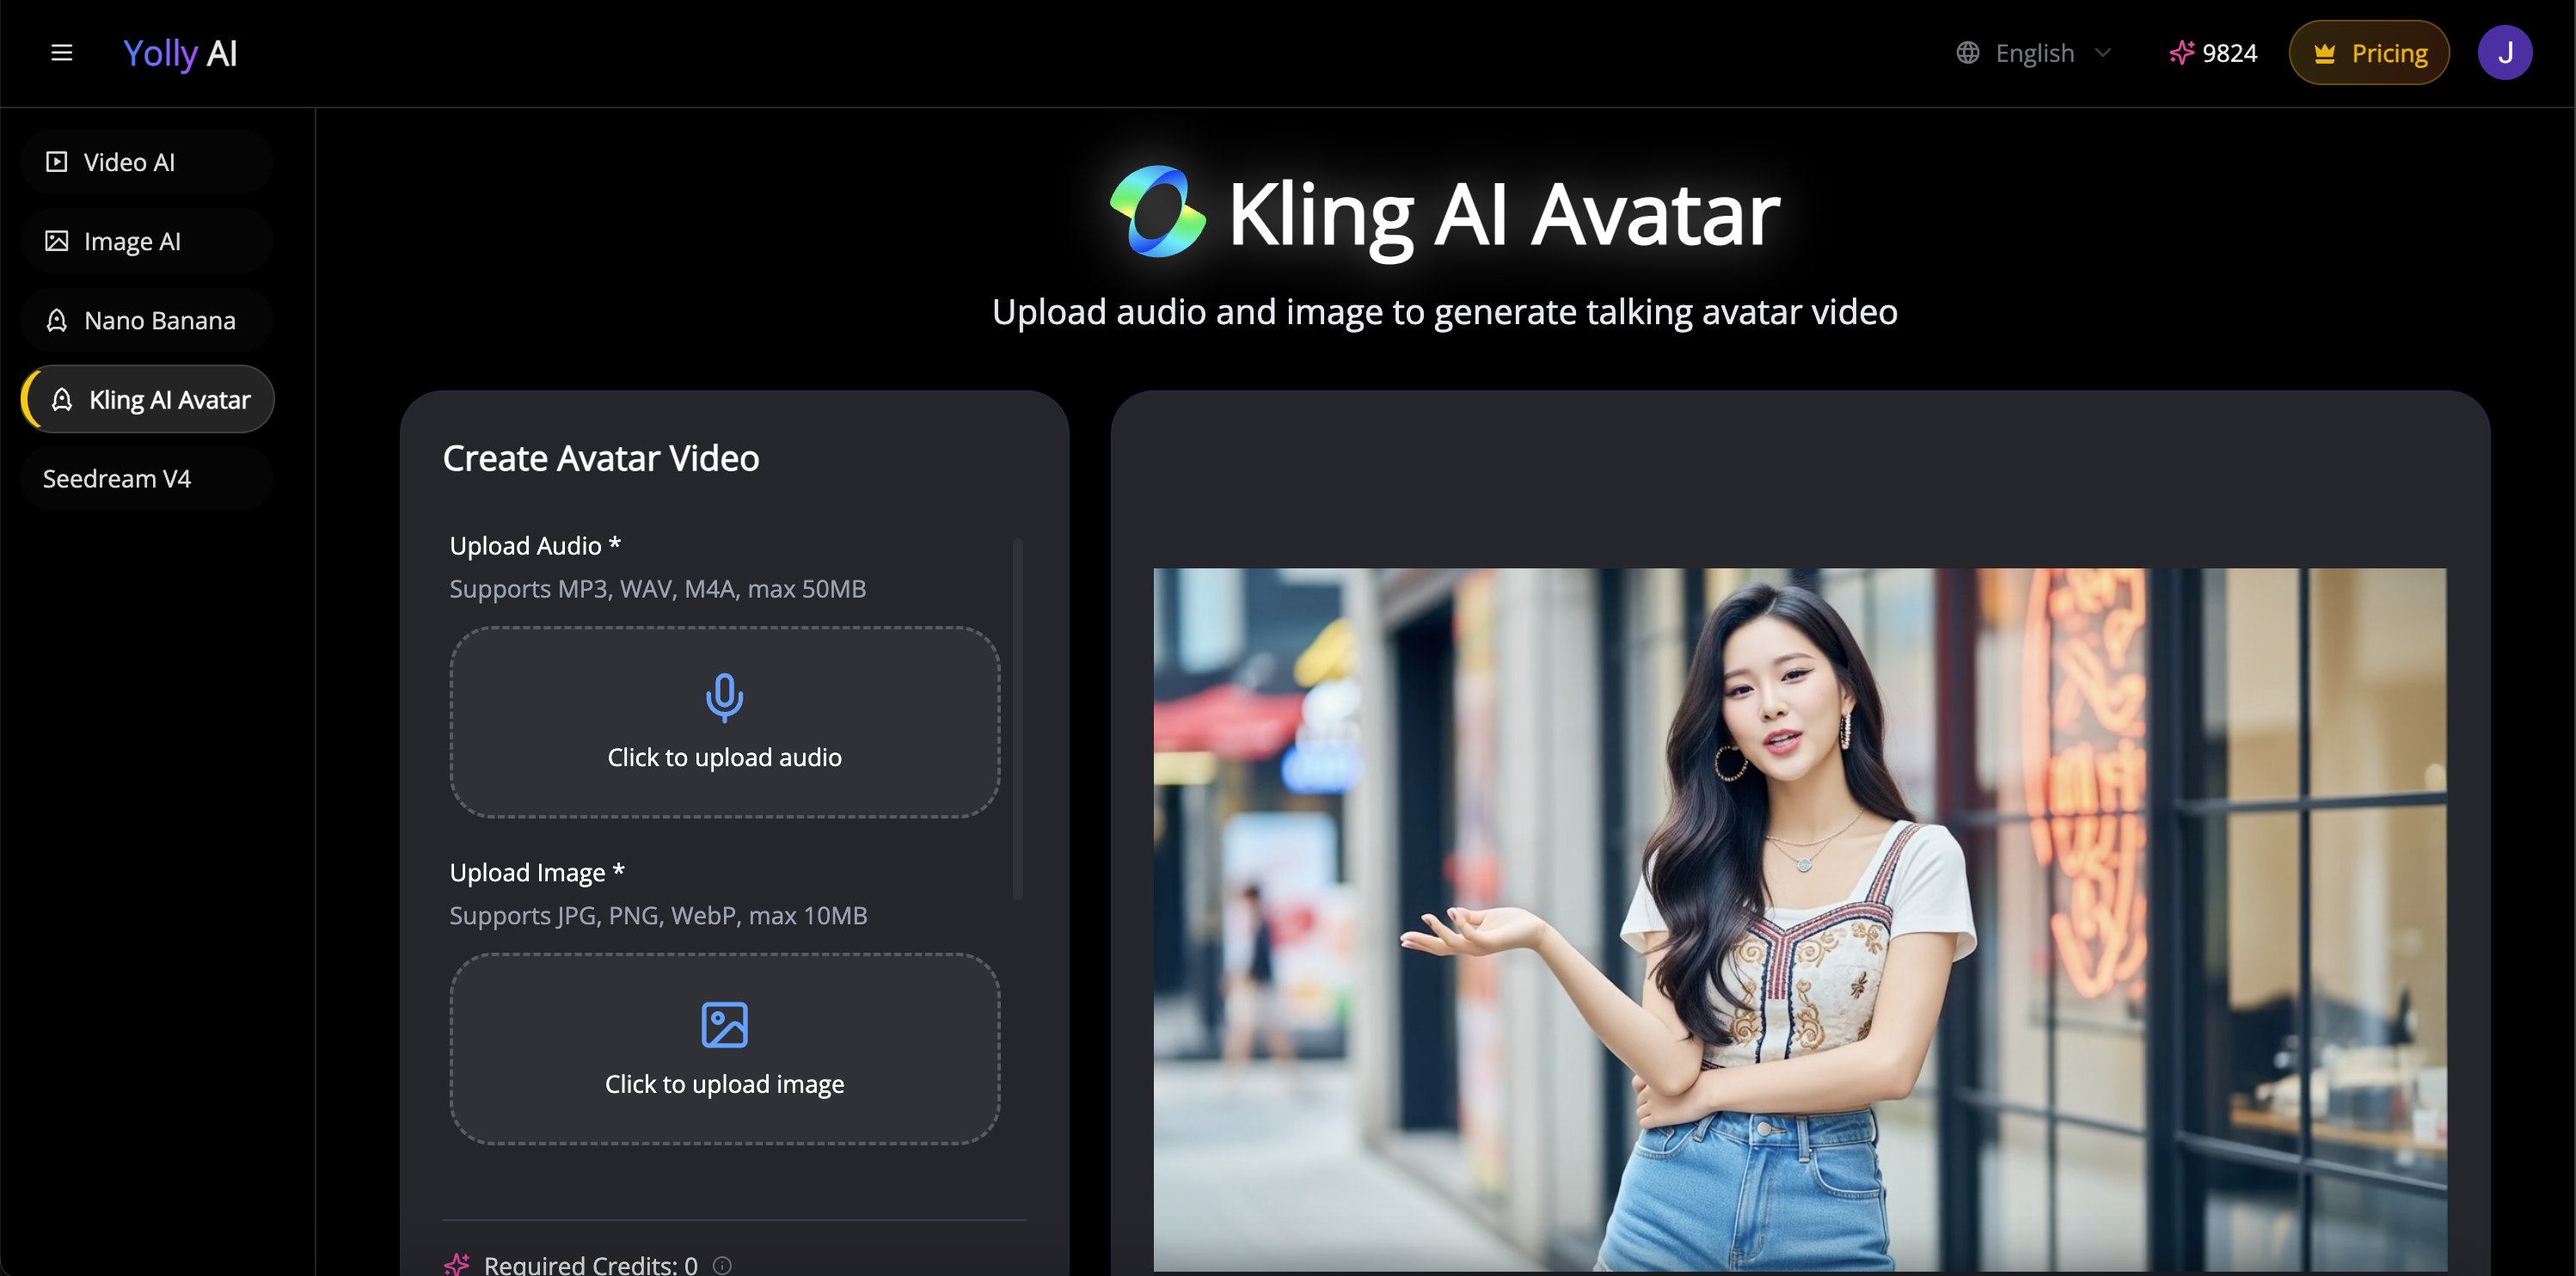This screenshot has height=1276, width=2576.
Task: Click the Create Avatar Video heading
Action: pyautogui.click(x=600, y=458)
